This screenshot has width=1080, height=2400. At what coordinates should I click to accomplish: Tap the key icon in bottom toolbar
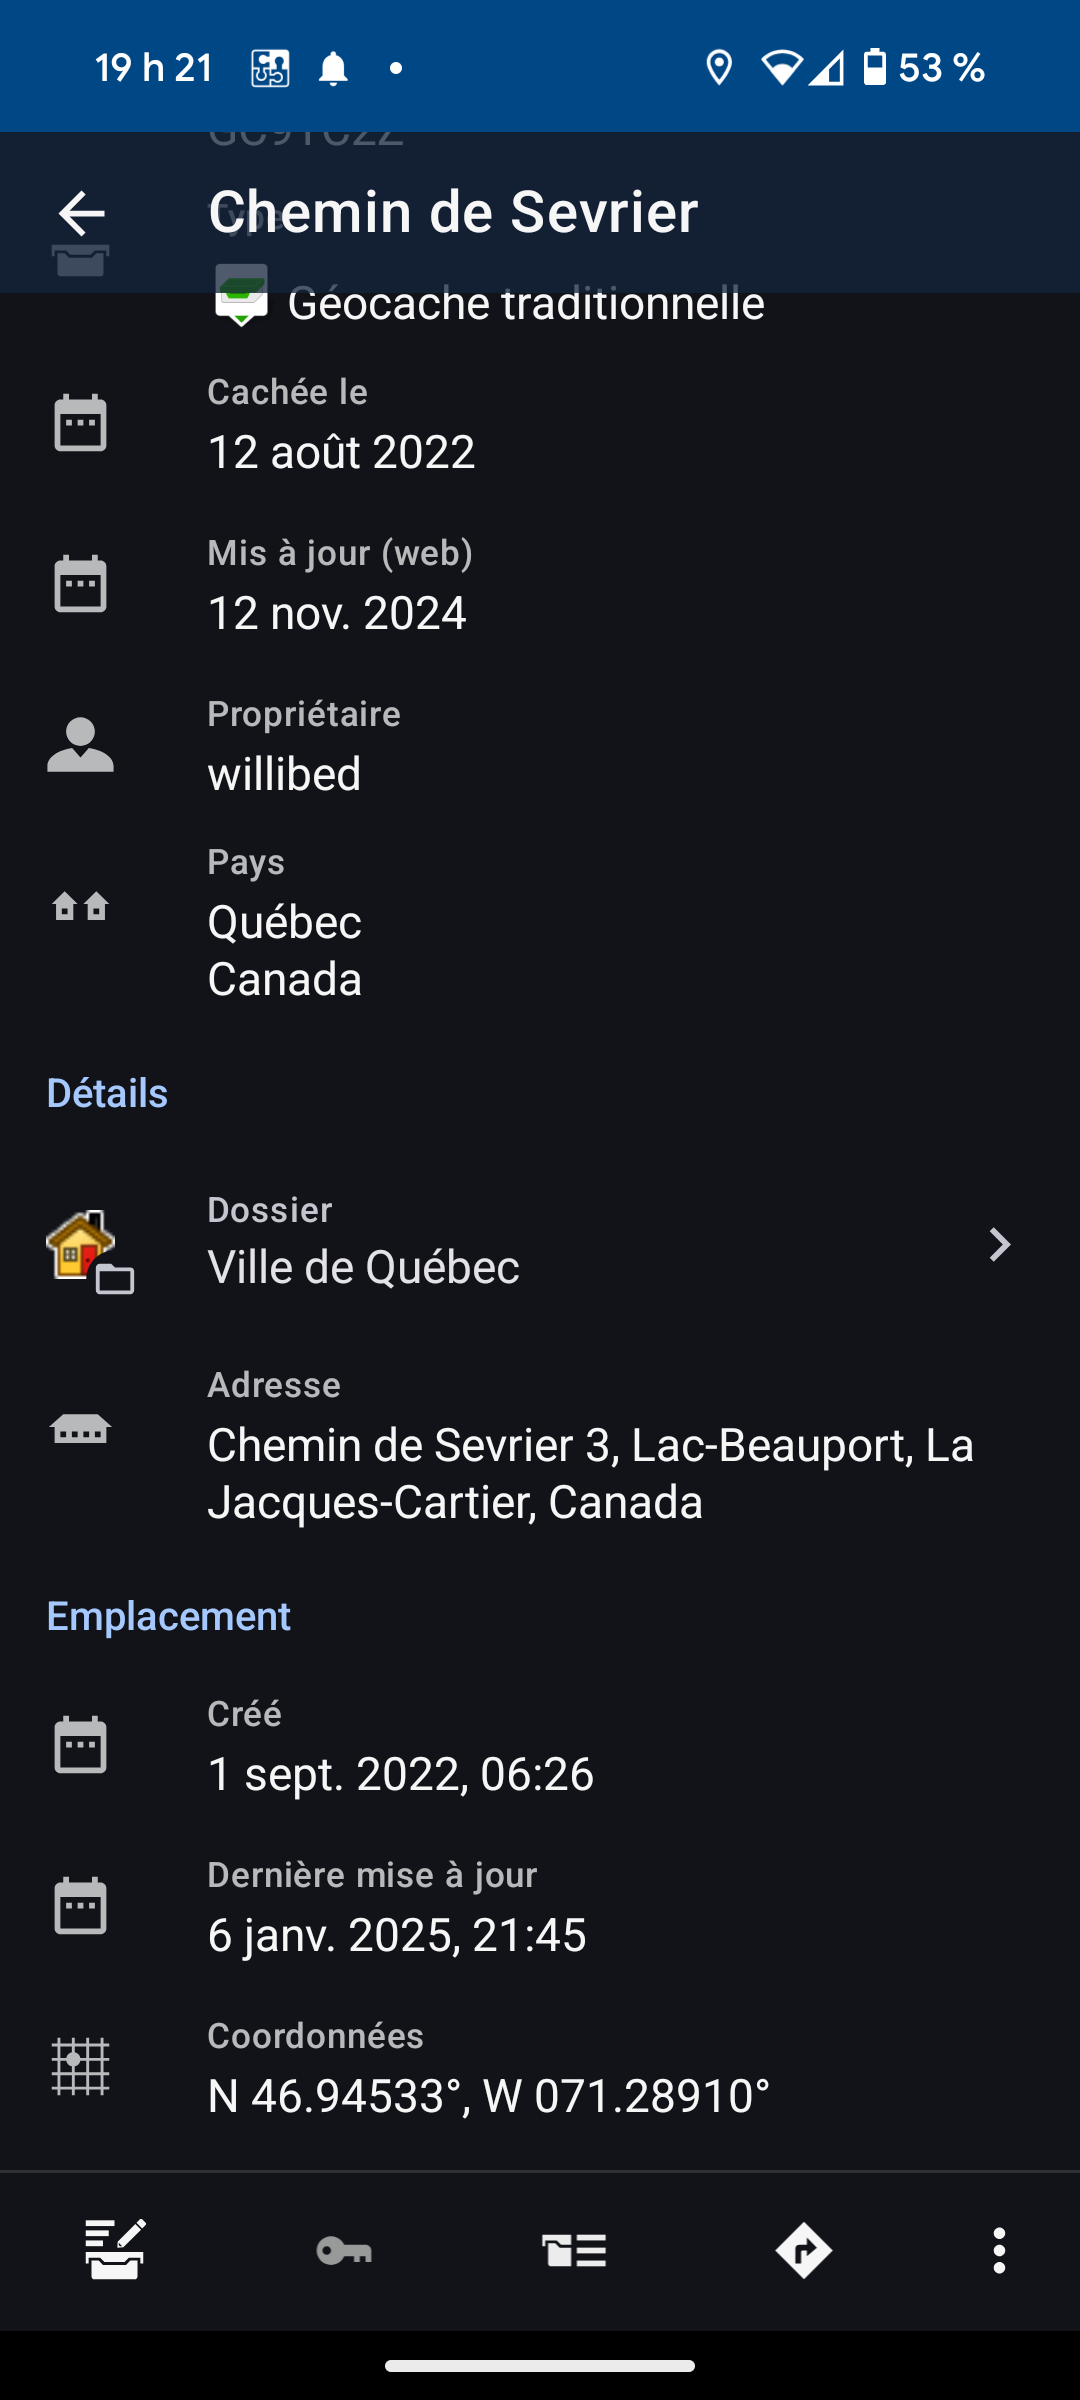point(344,2250)
